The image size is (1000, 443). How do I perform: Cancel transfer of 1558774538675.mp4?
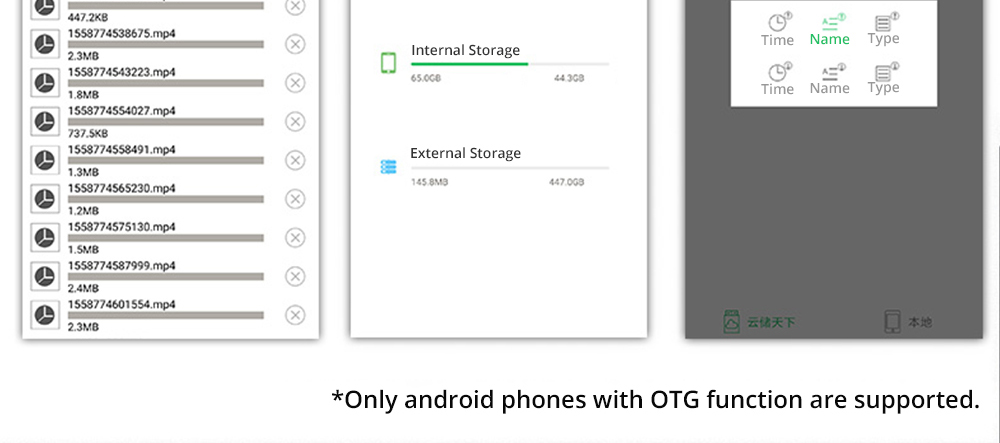point(295,44)
